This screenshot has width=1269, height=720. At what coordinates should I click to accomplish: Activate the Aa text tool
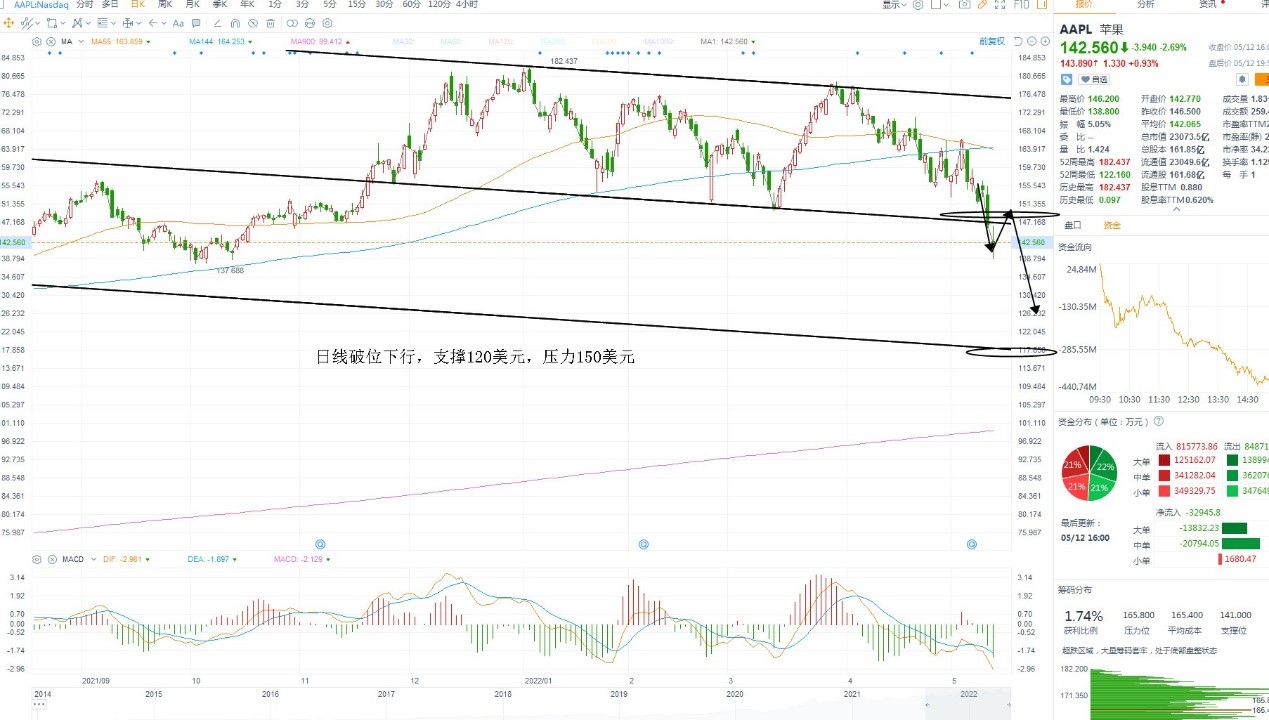coord(178,23)
